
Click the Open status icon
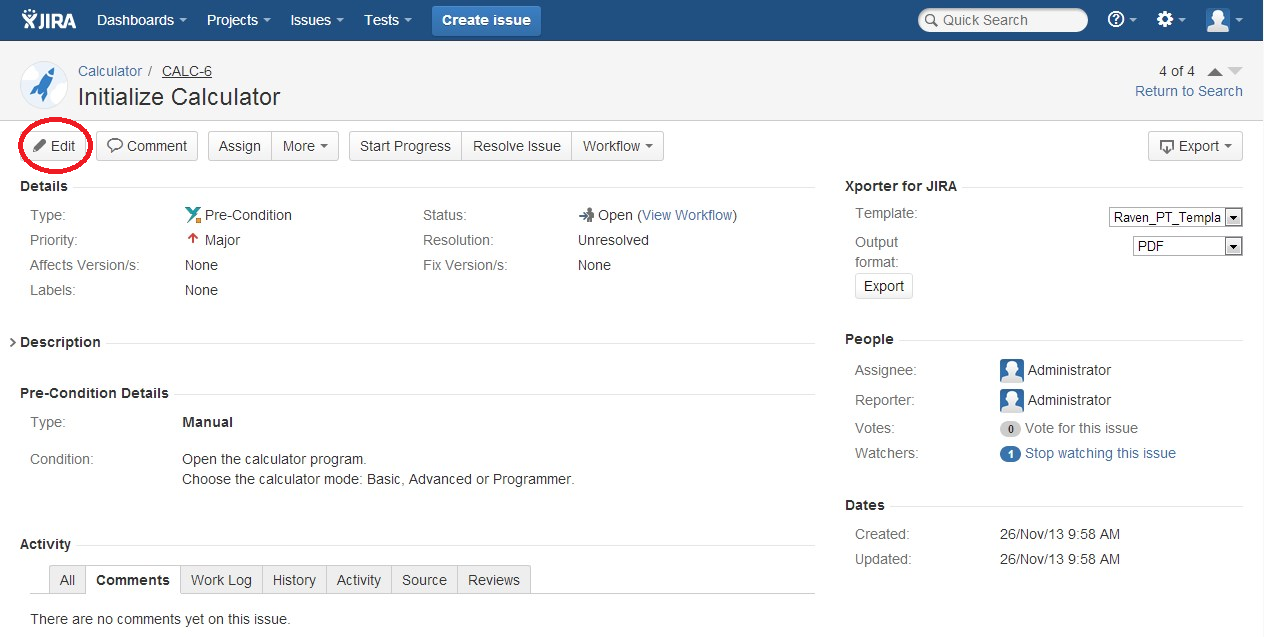point(586,215)
